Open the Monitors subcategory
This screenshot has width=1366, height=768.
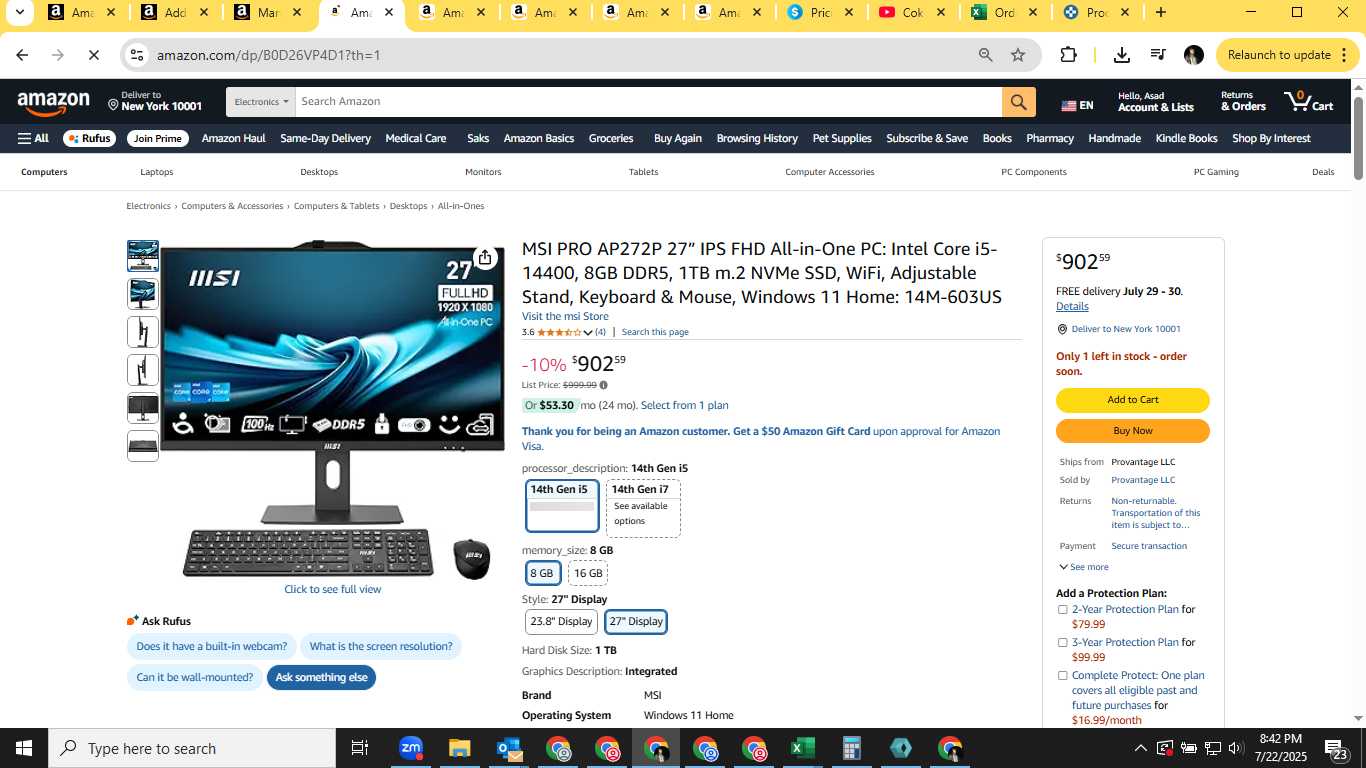[x=483, y=172]
